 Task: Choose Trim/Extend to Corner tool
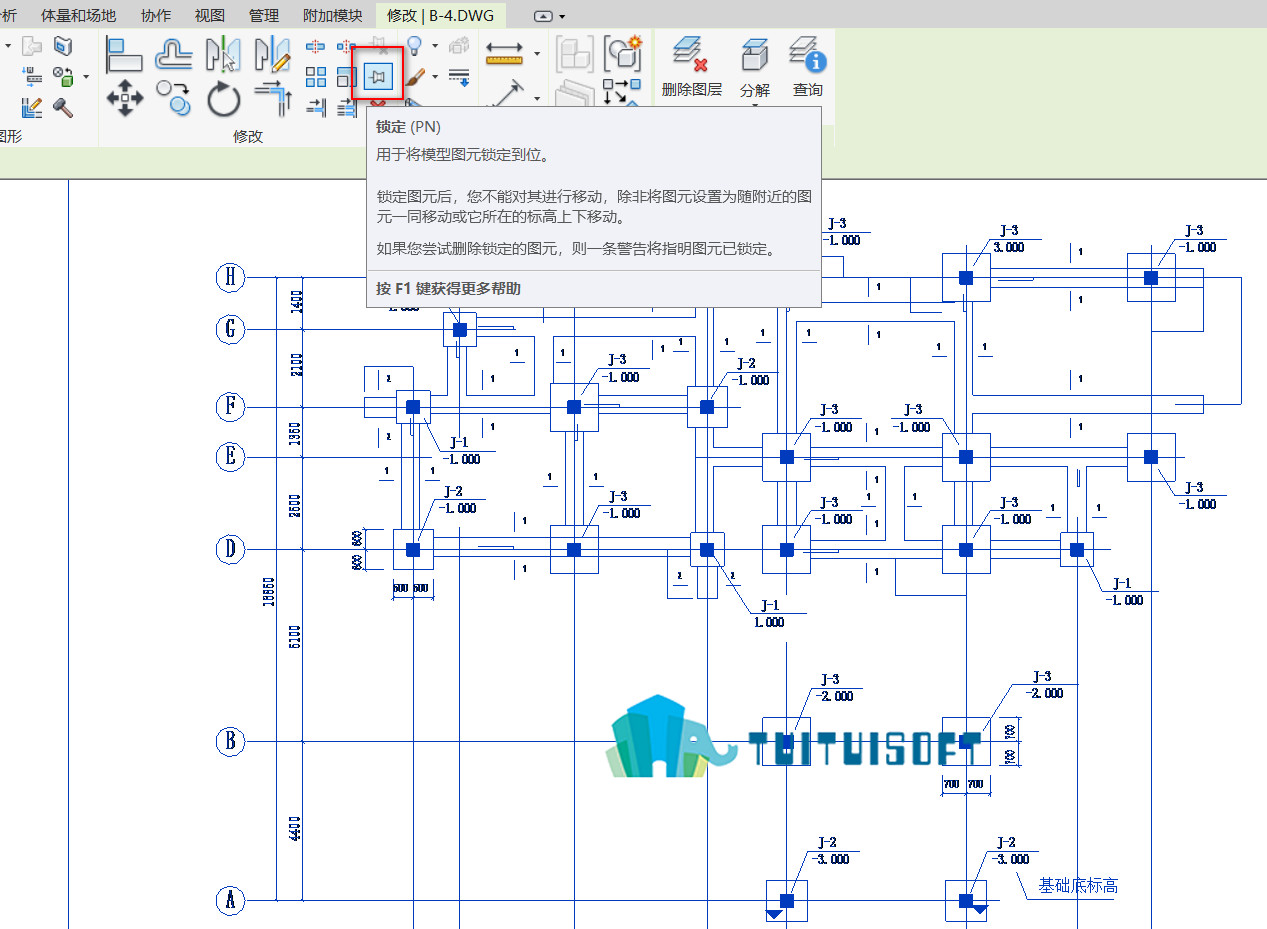point(272,99)
